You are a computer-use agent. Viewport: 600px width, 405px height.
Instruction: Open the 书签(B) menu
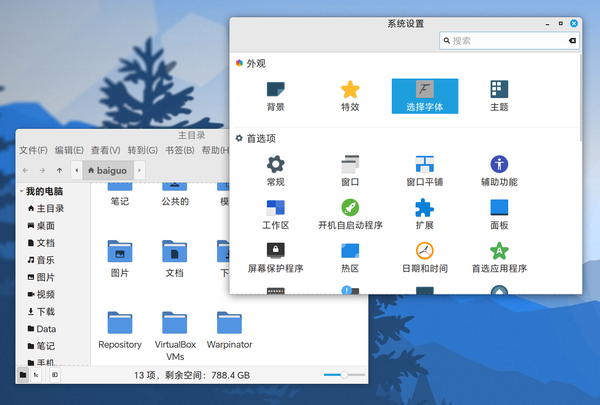[x=180, y=150]
